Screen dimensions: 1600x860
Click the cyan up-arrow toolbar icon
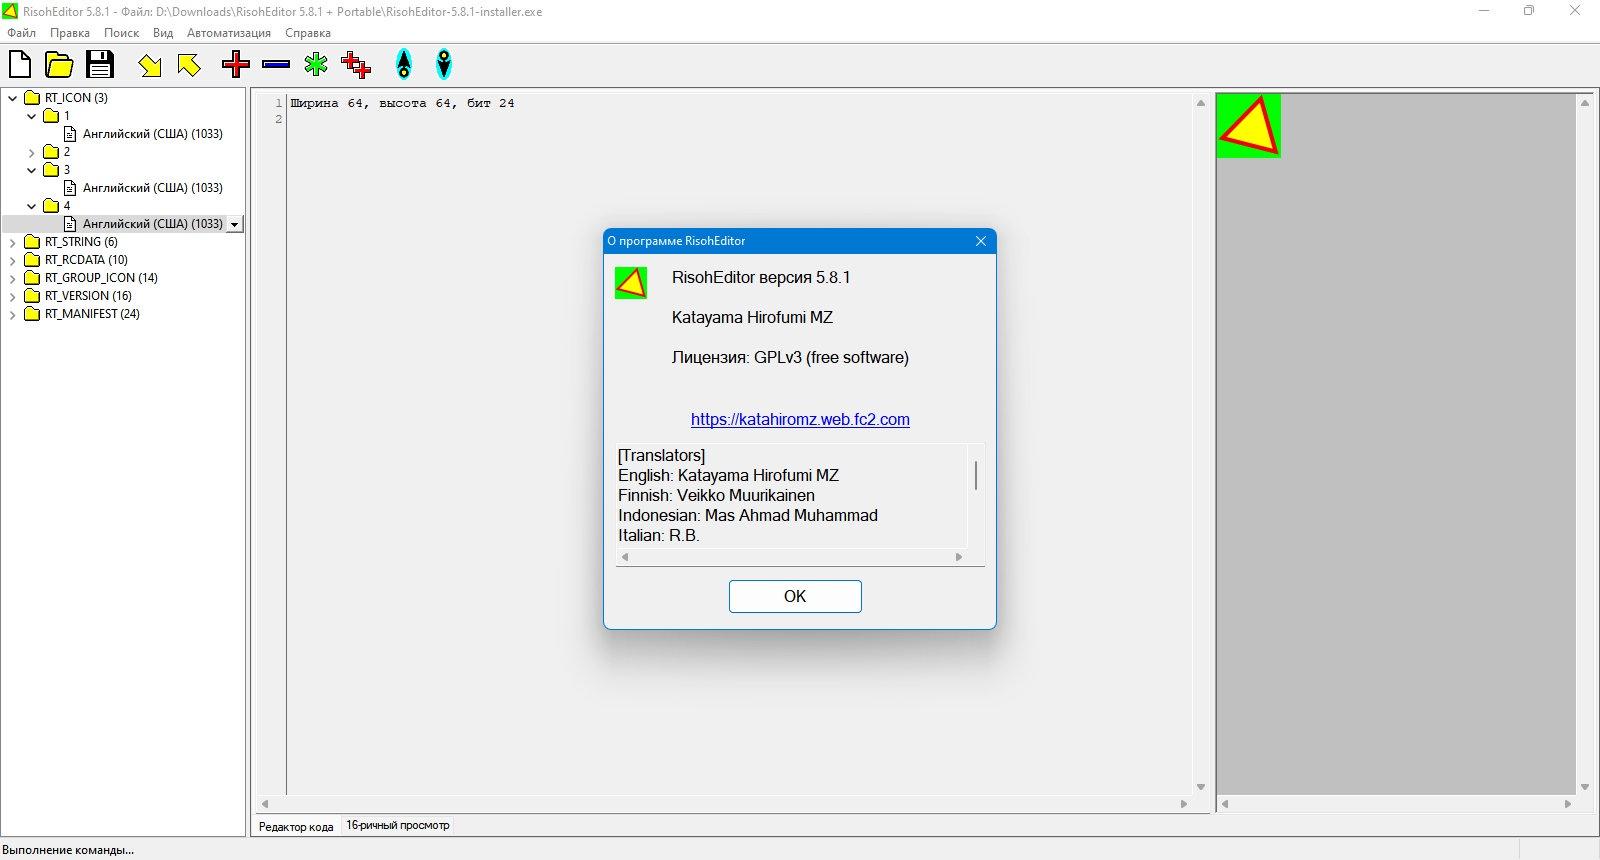click(404, 65)
